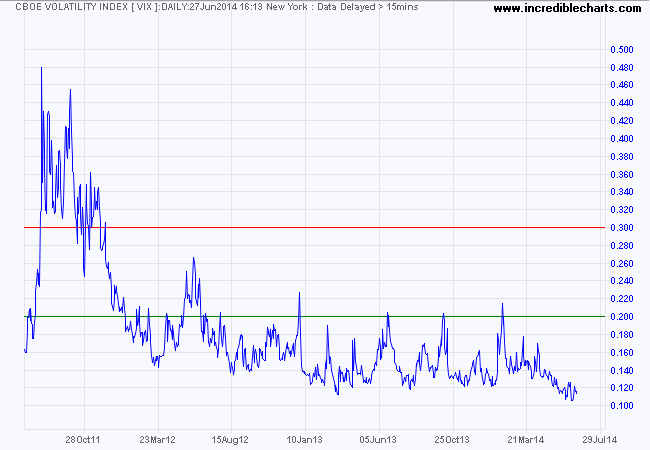Click the 0.140 y-axis label

pyautogui.click(x=622, y=370)
